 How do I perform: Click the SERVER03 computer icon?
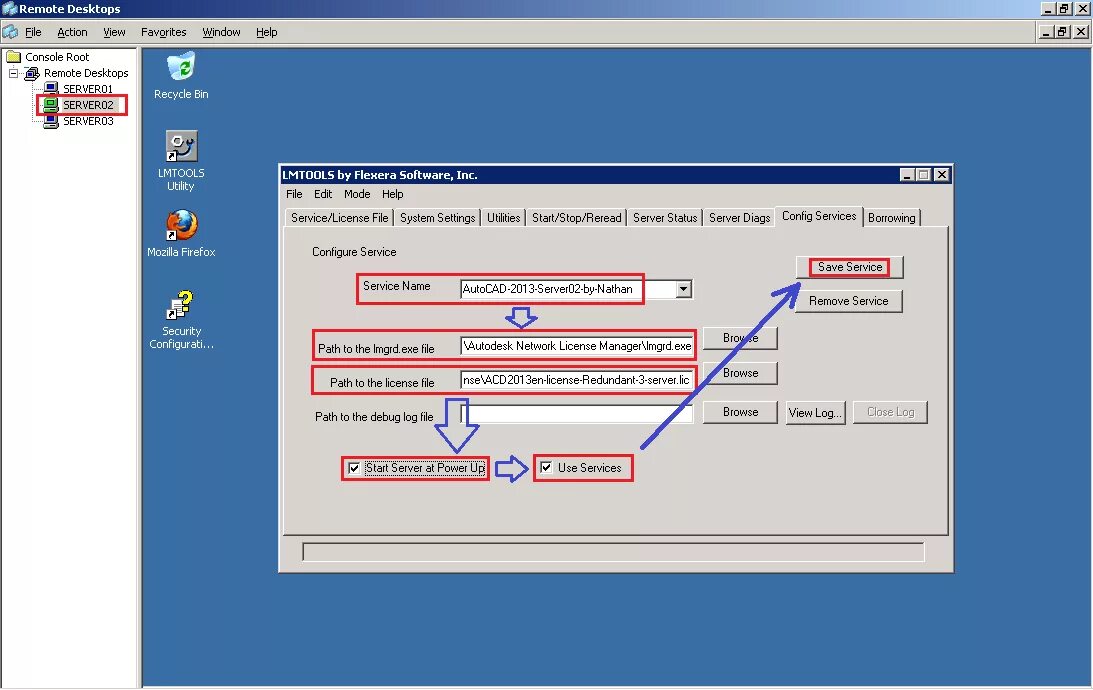pos(51,121)
